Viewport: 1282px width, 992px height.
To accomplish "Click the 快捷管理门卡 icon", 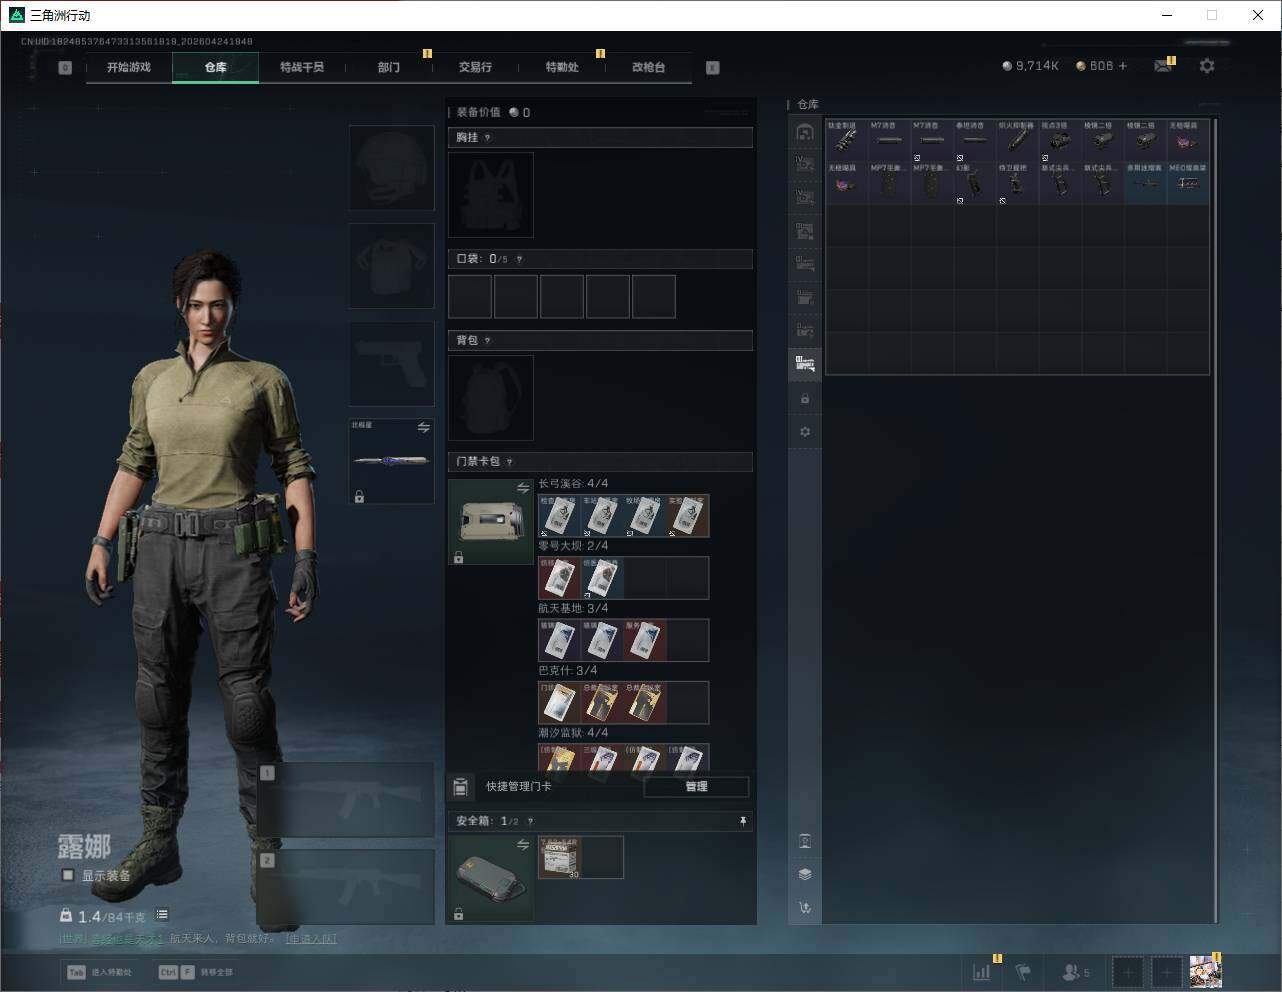I will pyautogui.click(x=460, y=787).
